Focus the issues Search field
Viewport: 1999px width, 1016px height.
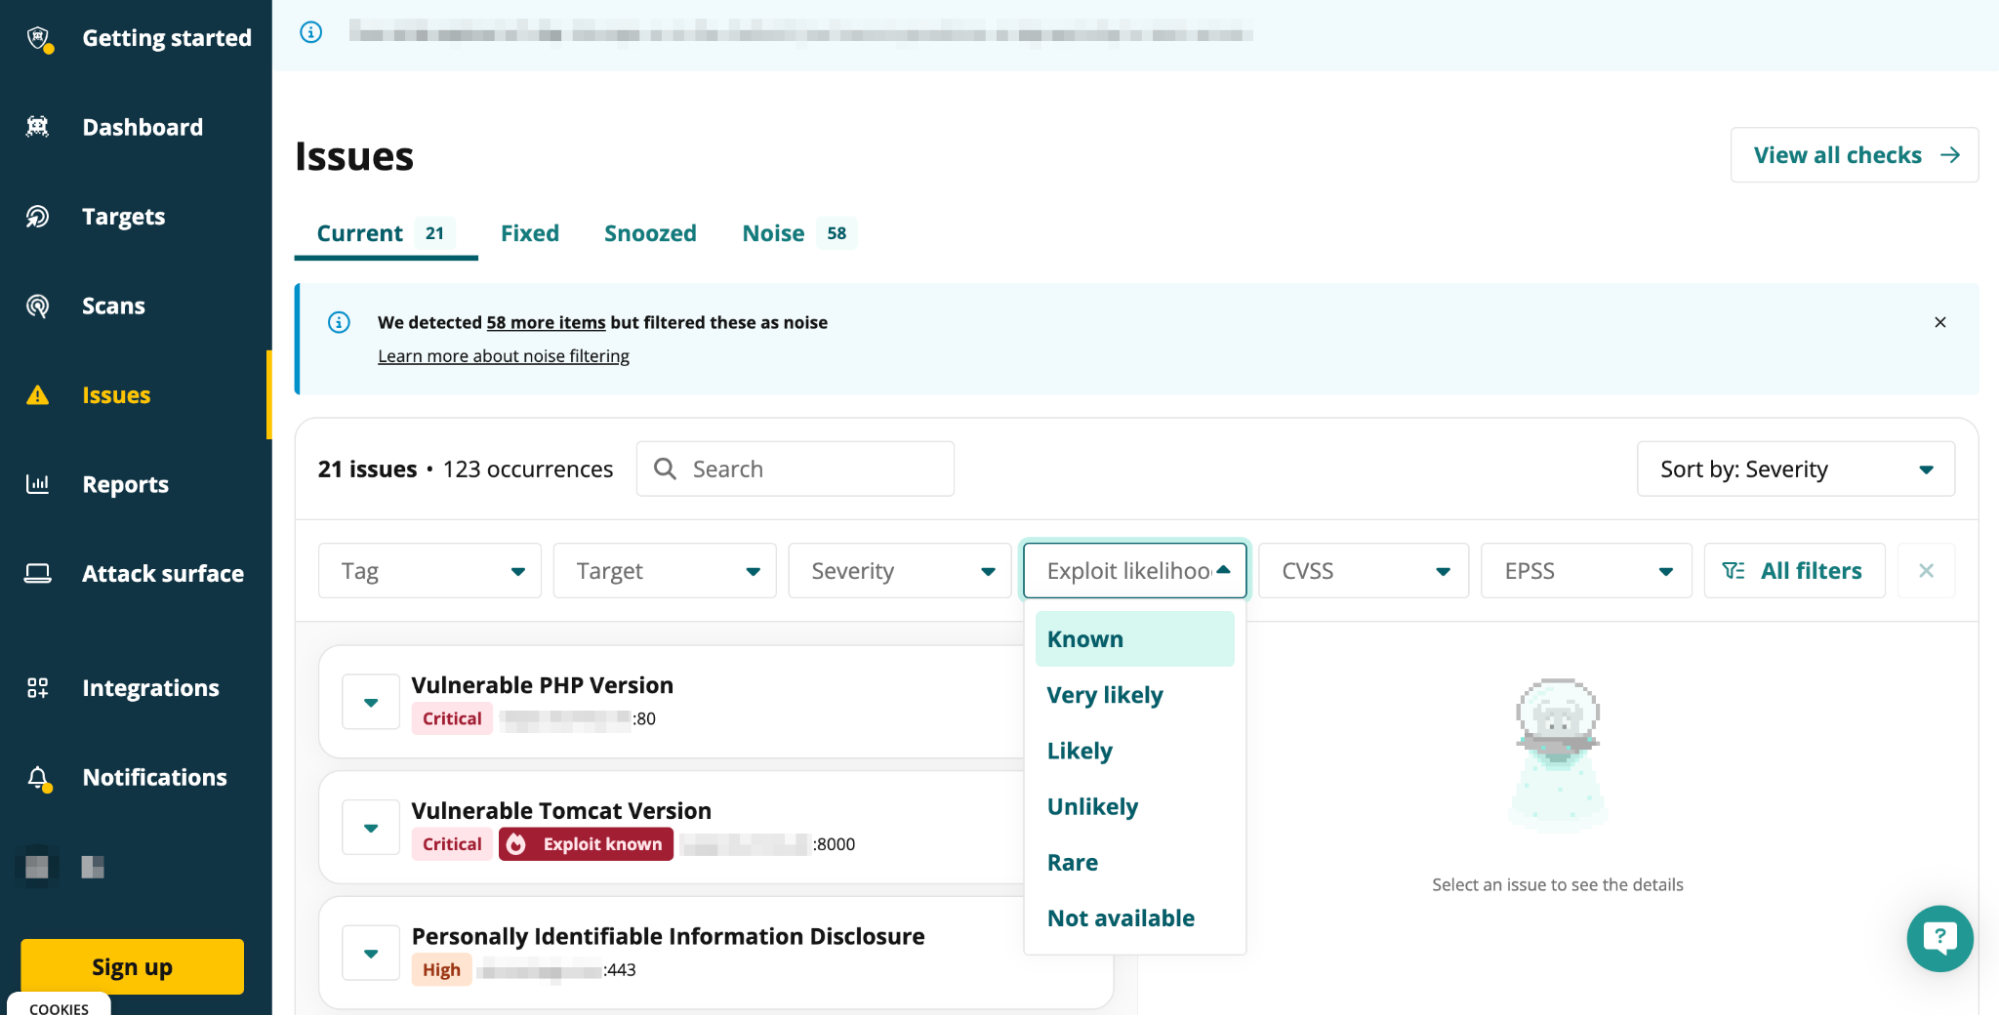(795, 469)
